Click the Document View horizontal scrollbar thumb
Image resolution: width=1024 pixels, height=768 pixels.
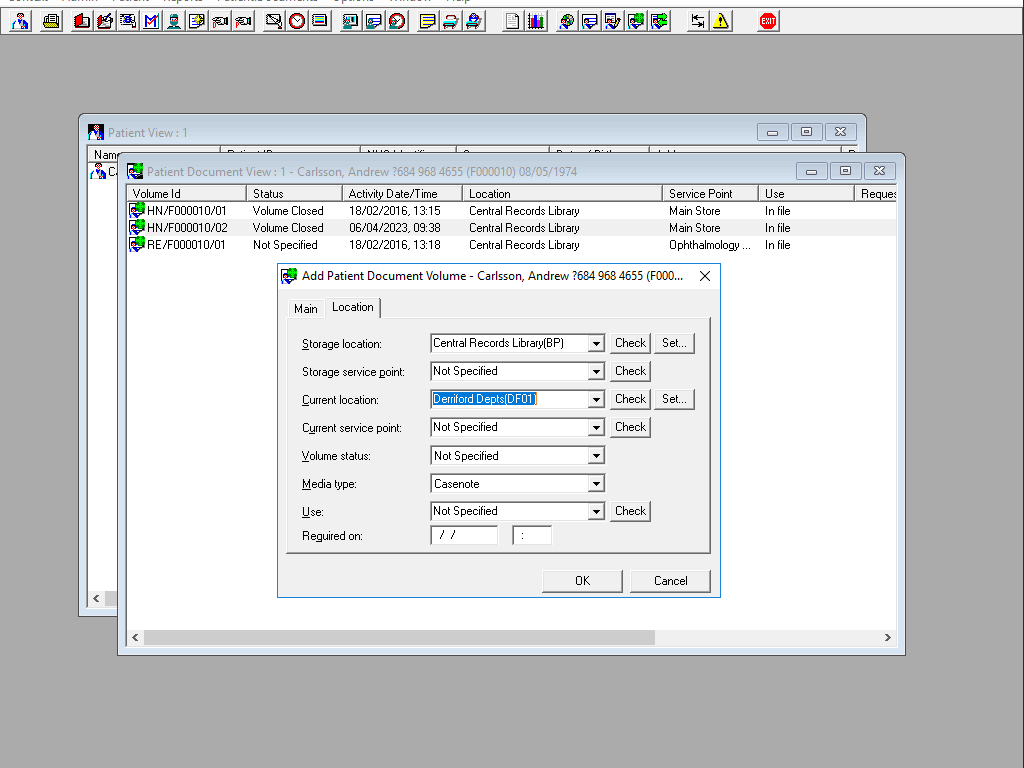[399, 637]
